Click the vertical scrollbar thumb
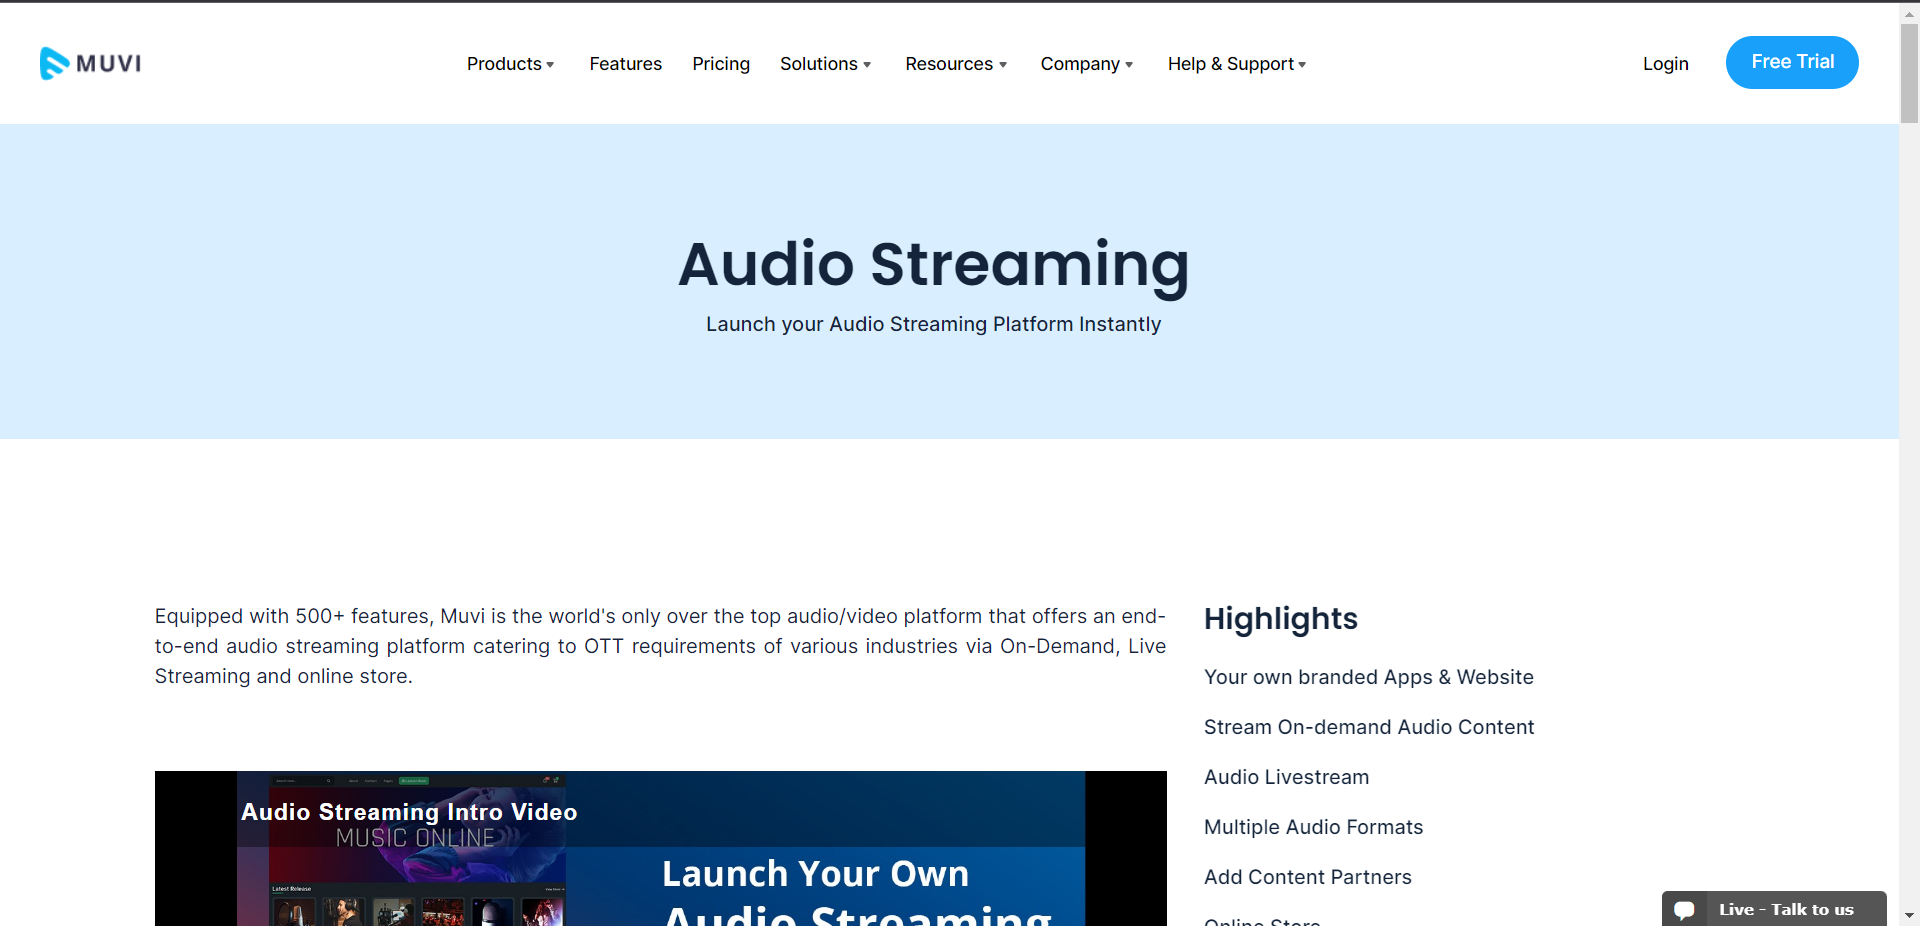Image resolution: width=1920 pixels, height=926 pixels. coord(1909,75)
